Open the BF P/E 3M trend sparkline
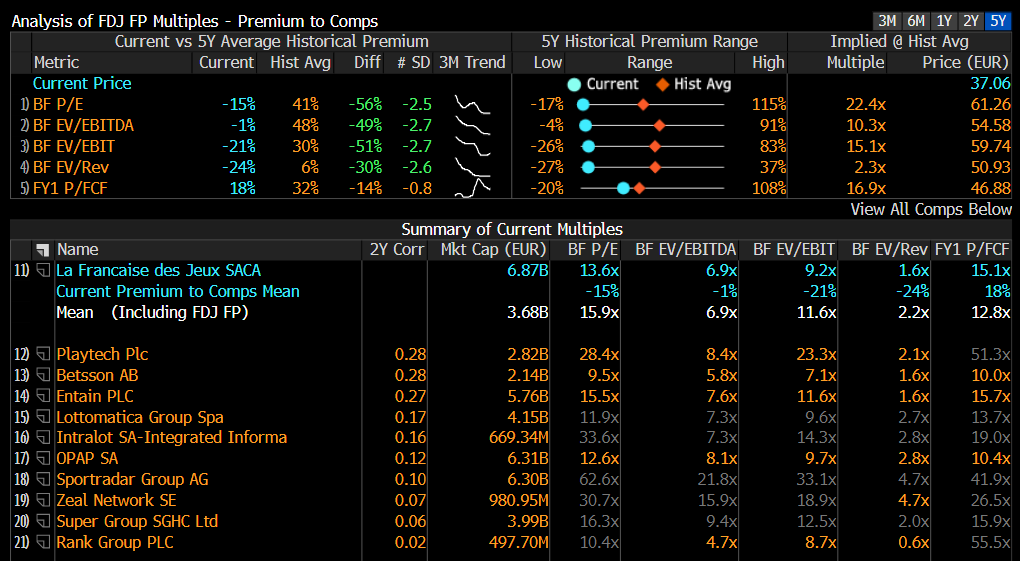1020x561 pixels. 472,104
